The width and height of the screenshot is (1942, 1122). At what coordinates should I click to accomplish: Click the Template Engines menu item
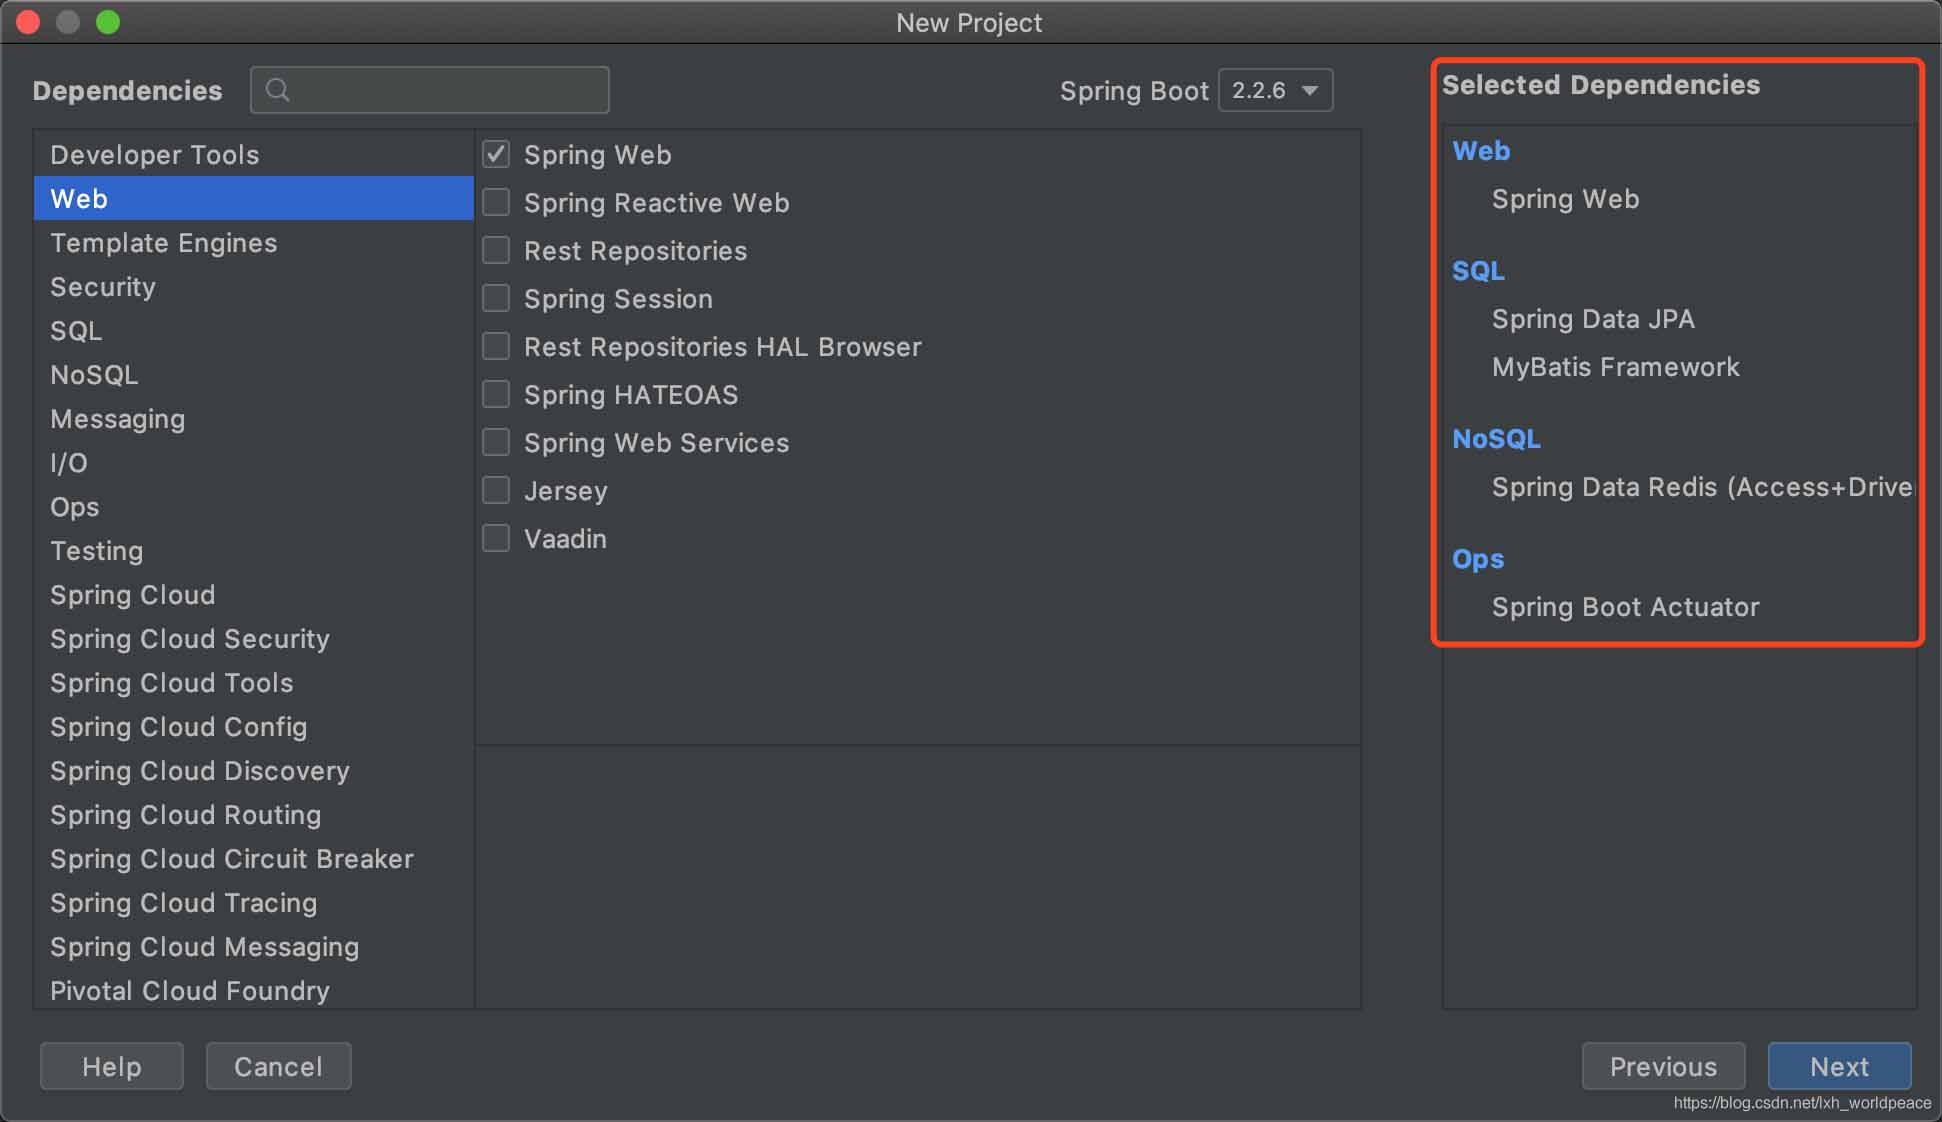point(163,243)
